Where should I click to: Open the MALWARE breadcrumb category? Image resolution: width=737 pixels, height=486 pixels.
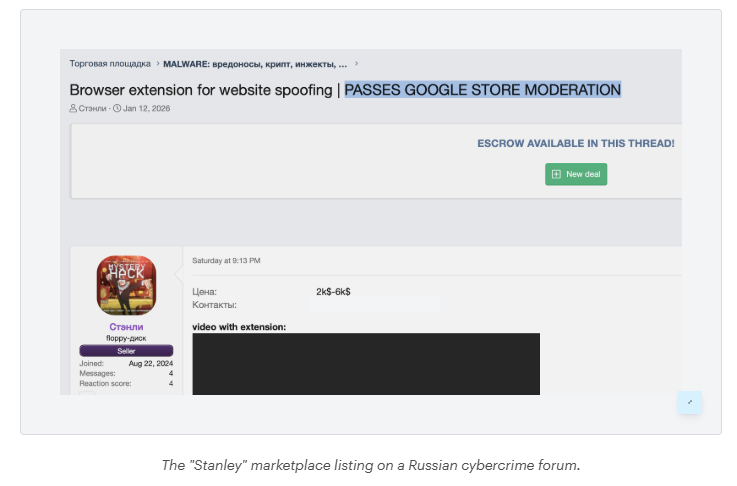(x=255, y=63)
